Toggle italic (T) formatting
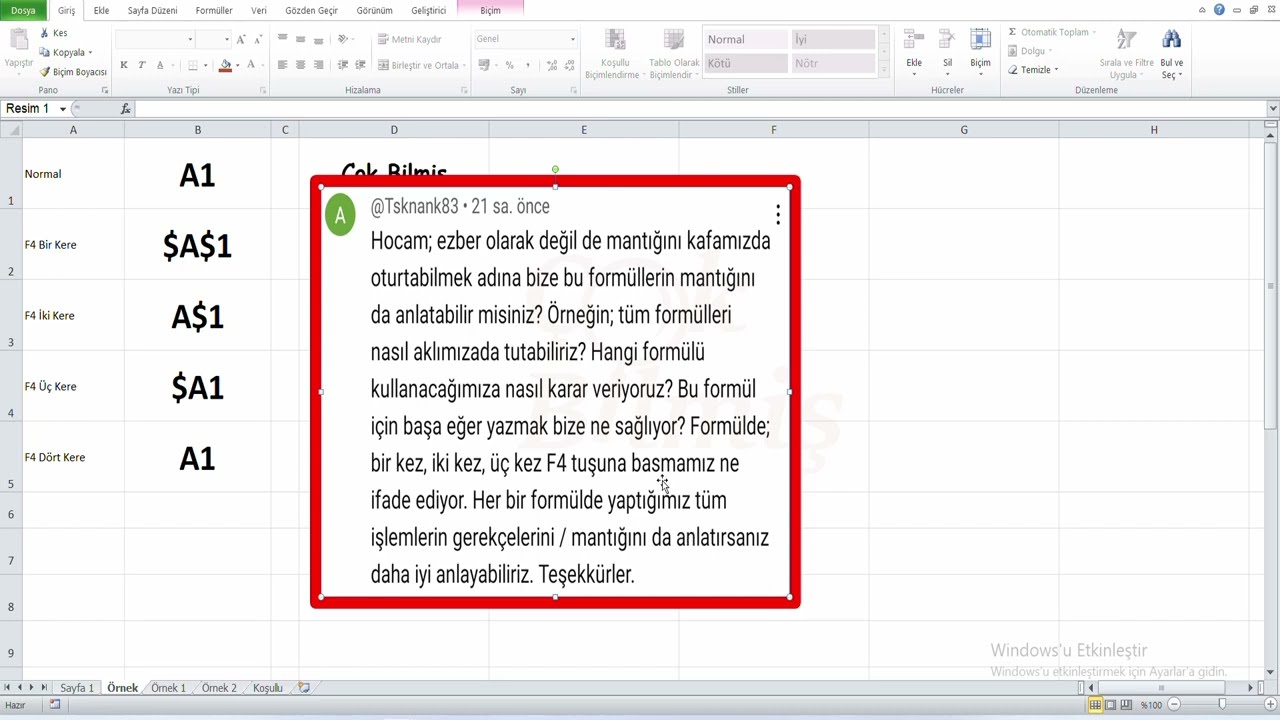The image size is (1280, 720). click(x=142, y=65)
